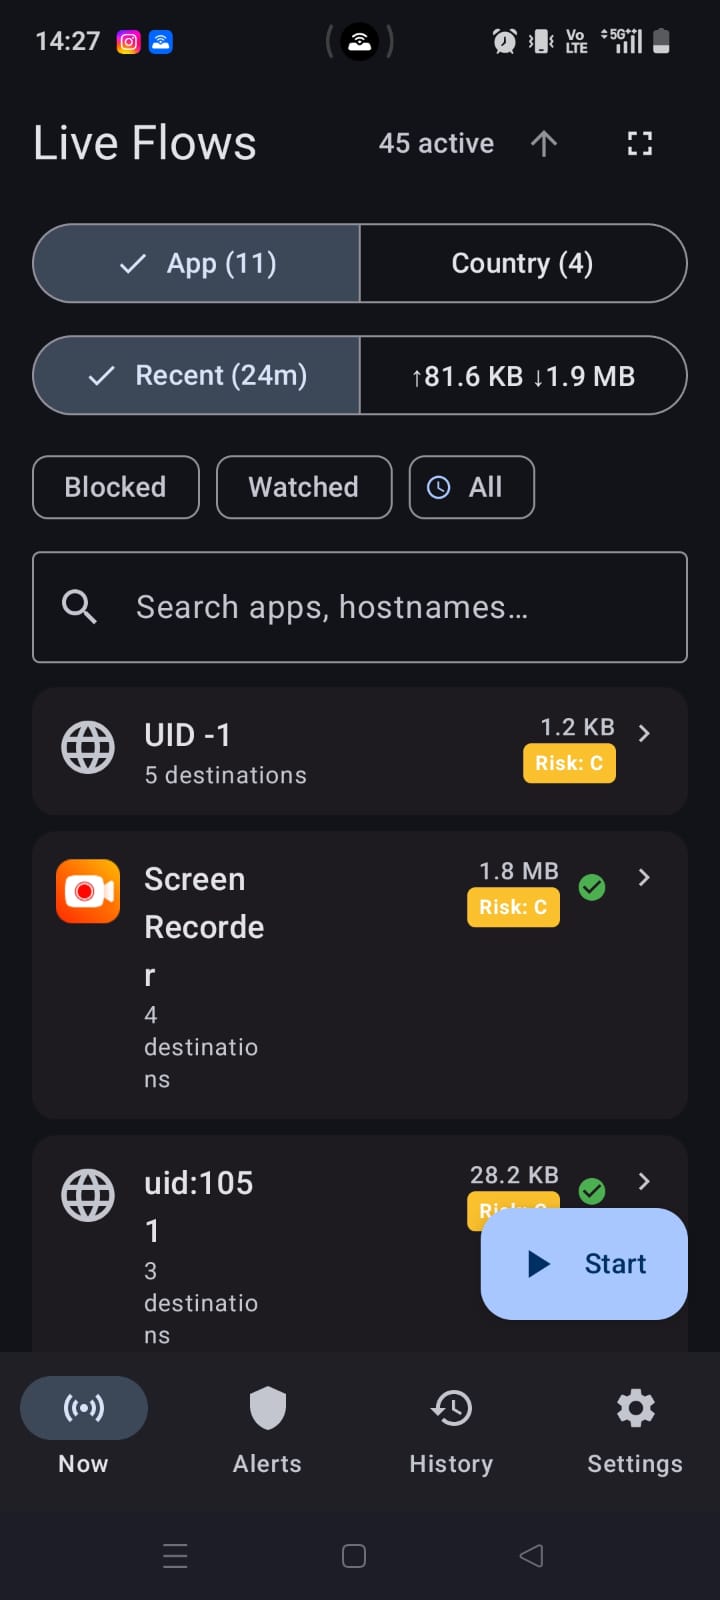Switch grouping to Country (4)

pyautogui.click(x=523, y=263)
